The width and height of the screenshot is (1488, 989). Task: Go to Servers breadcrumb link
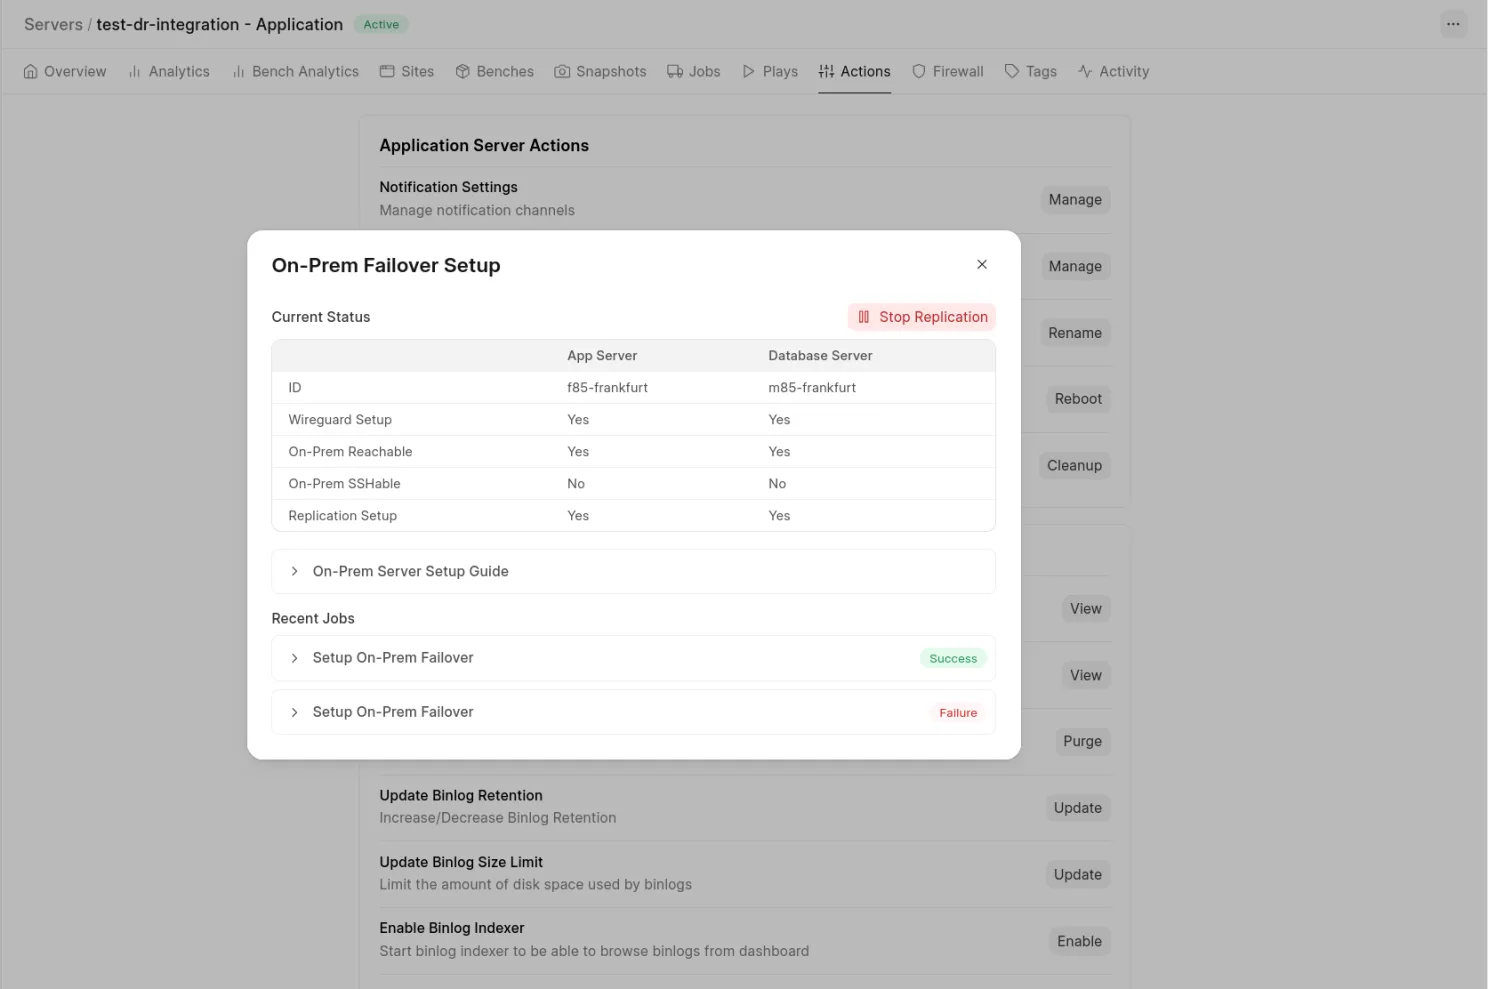(x=53, y=24)
